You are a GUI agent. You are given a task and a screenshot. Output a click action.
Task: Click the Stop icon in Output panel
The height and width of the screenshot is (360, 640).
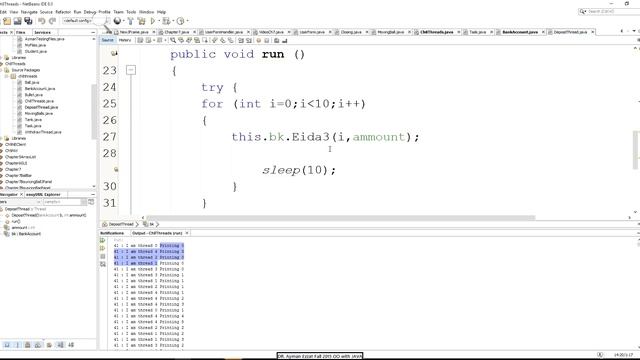pos(102,256)
